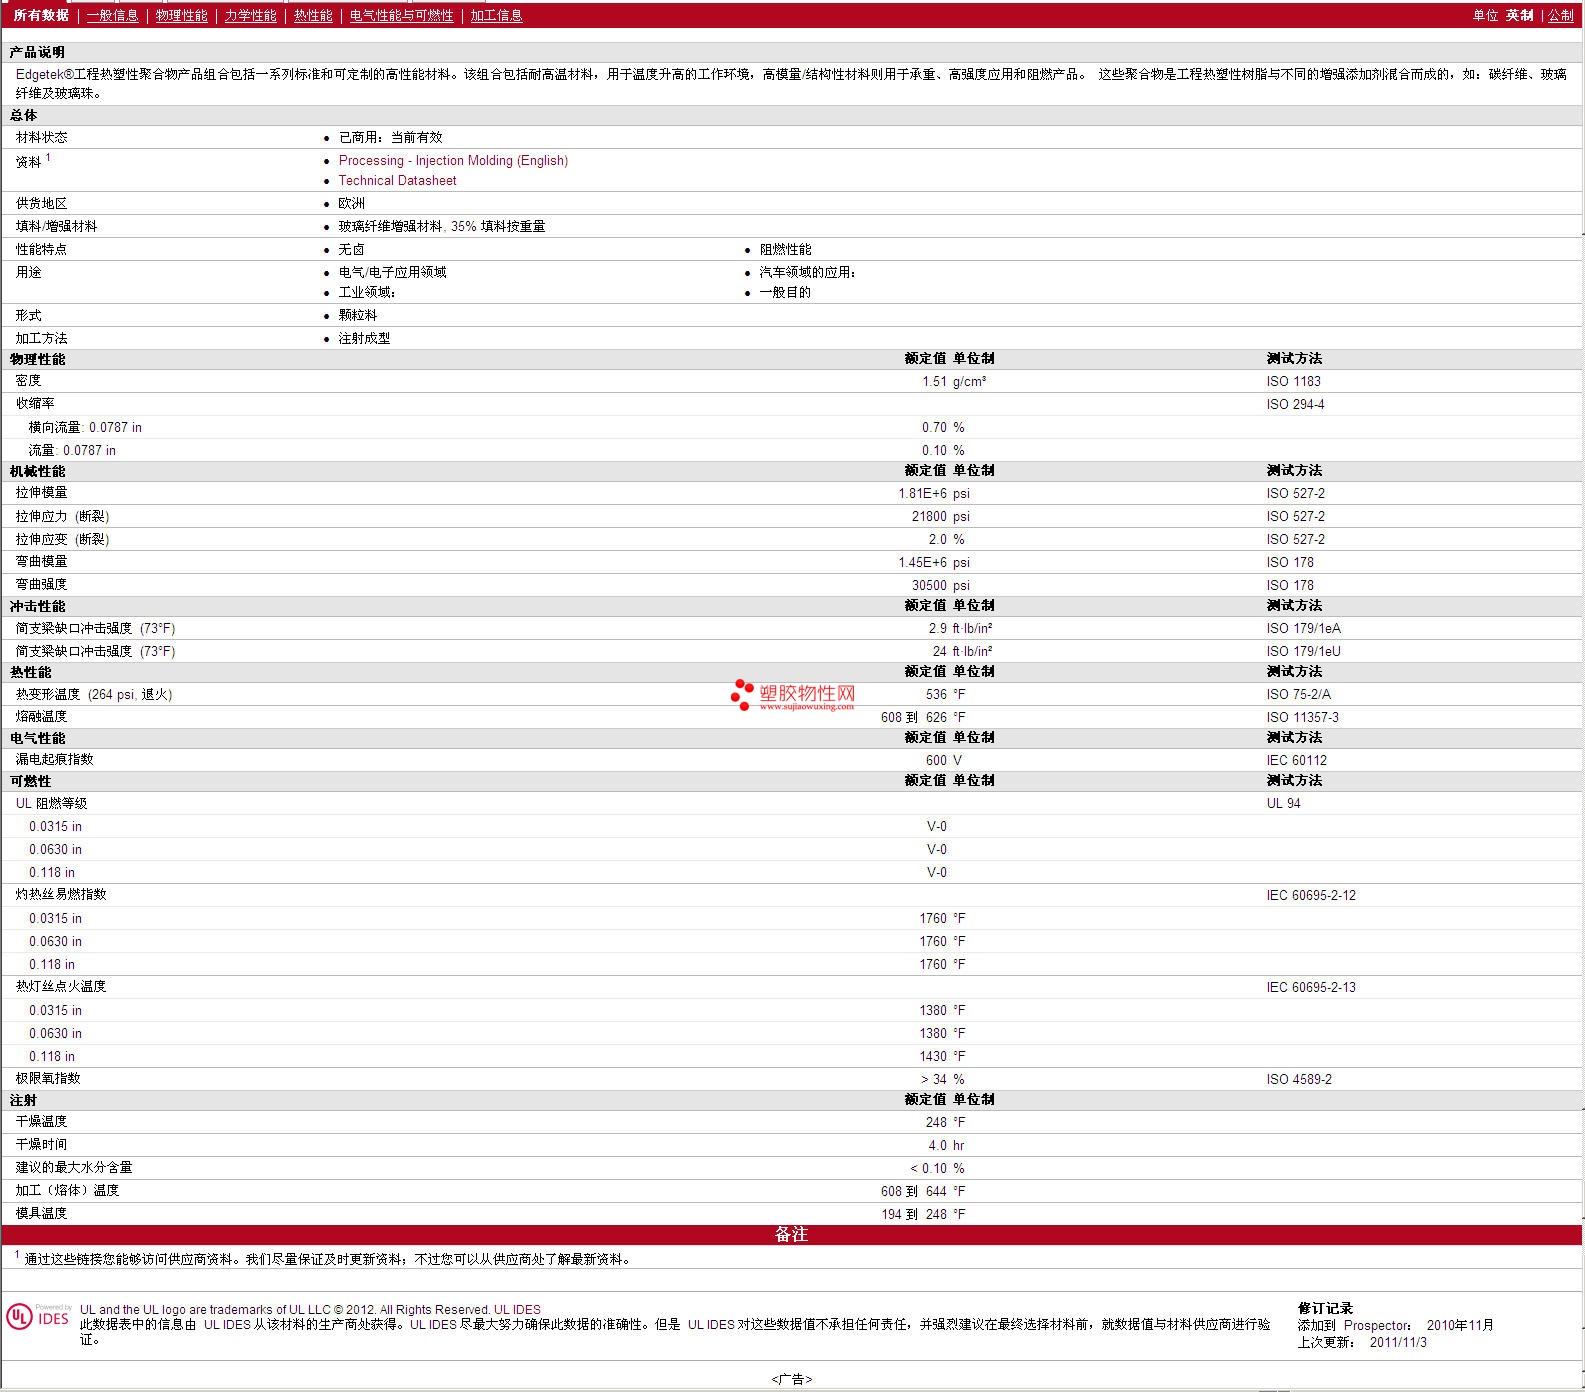This screenshot has height=1392, width=1585.
Task: Click 拉伸应力 value 21800 psi
Action: point(940,517)
